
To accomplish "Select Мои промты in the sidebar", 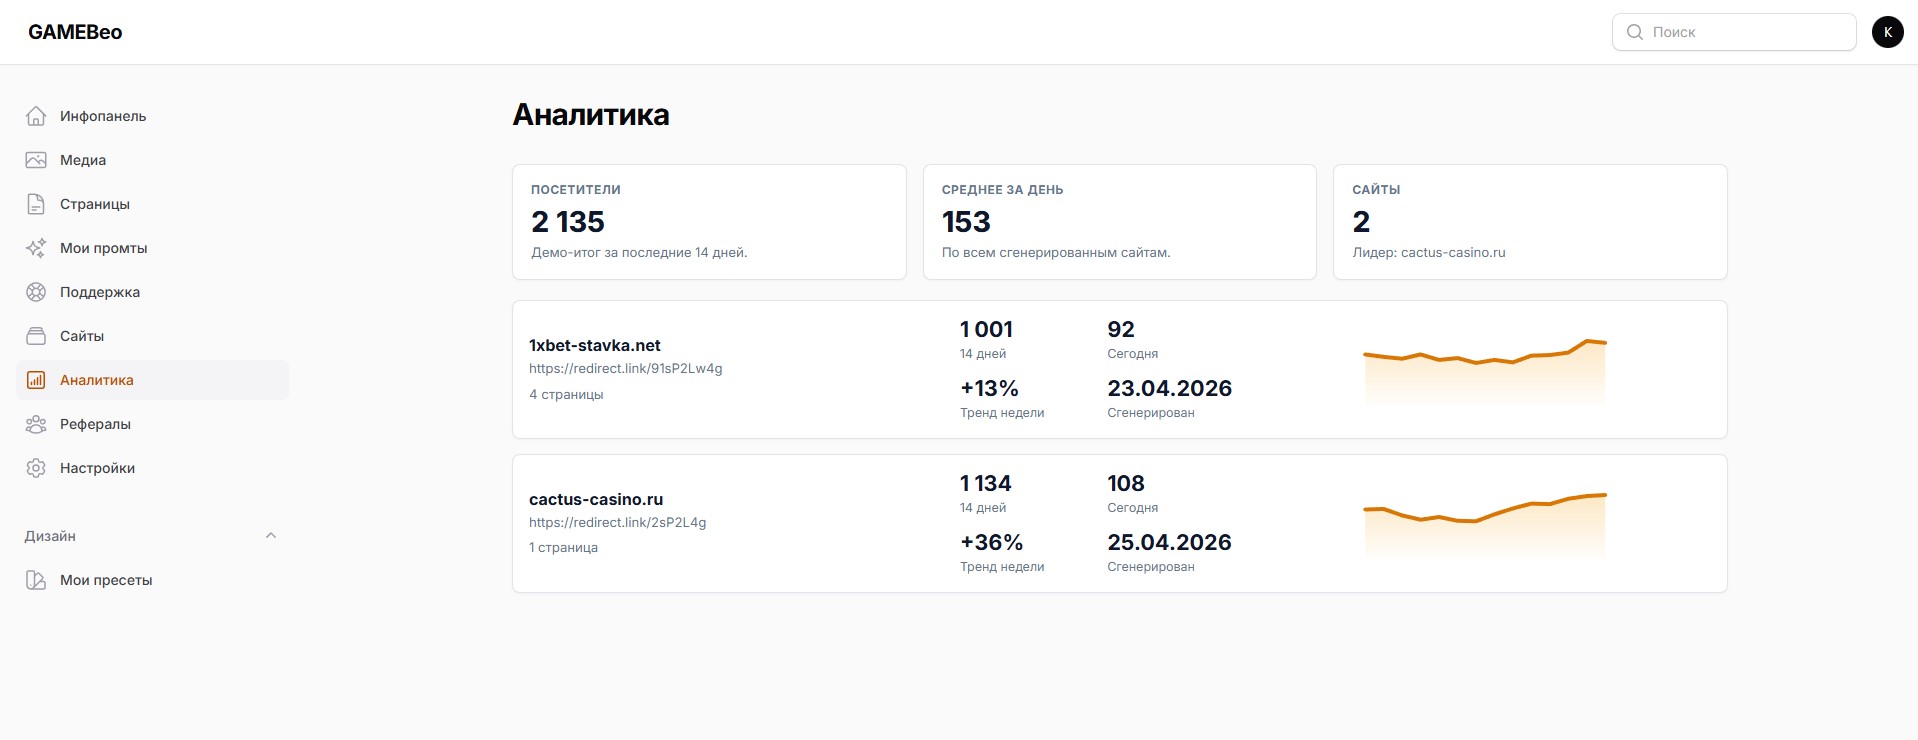I will [152, 248].
